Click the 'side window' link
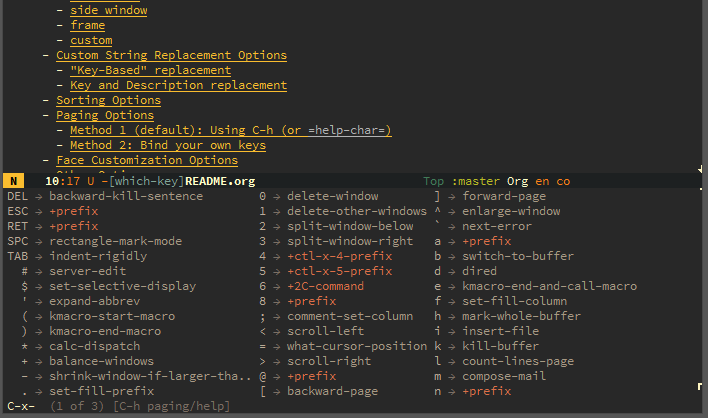 coord(108,10)
